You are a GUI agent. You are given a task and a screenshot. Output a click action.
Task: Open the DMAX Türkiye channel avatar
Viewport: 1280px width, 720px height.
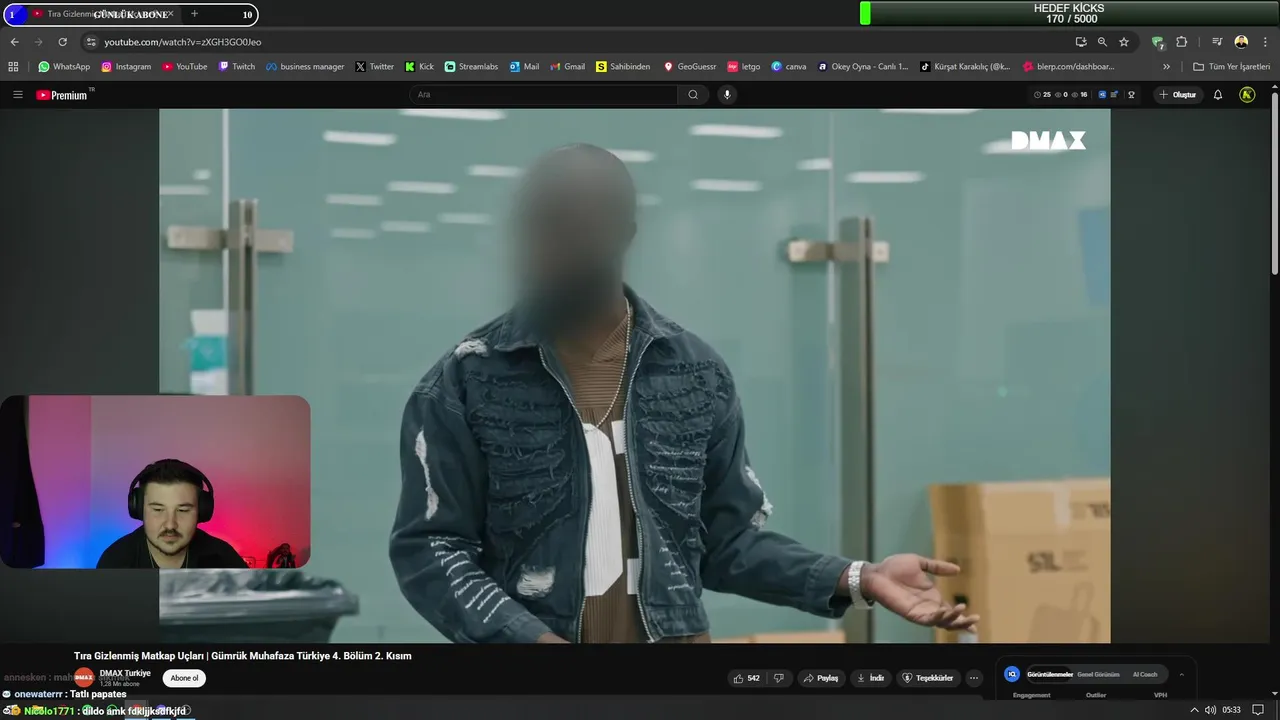[84, 678]
